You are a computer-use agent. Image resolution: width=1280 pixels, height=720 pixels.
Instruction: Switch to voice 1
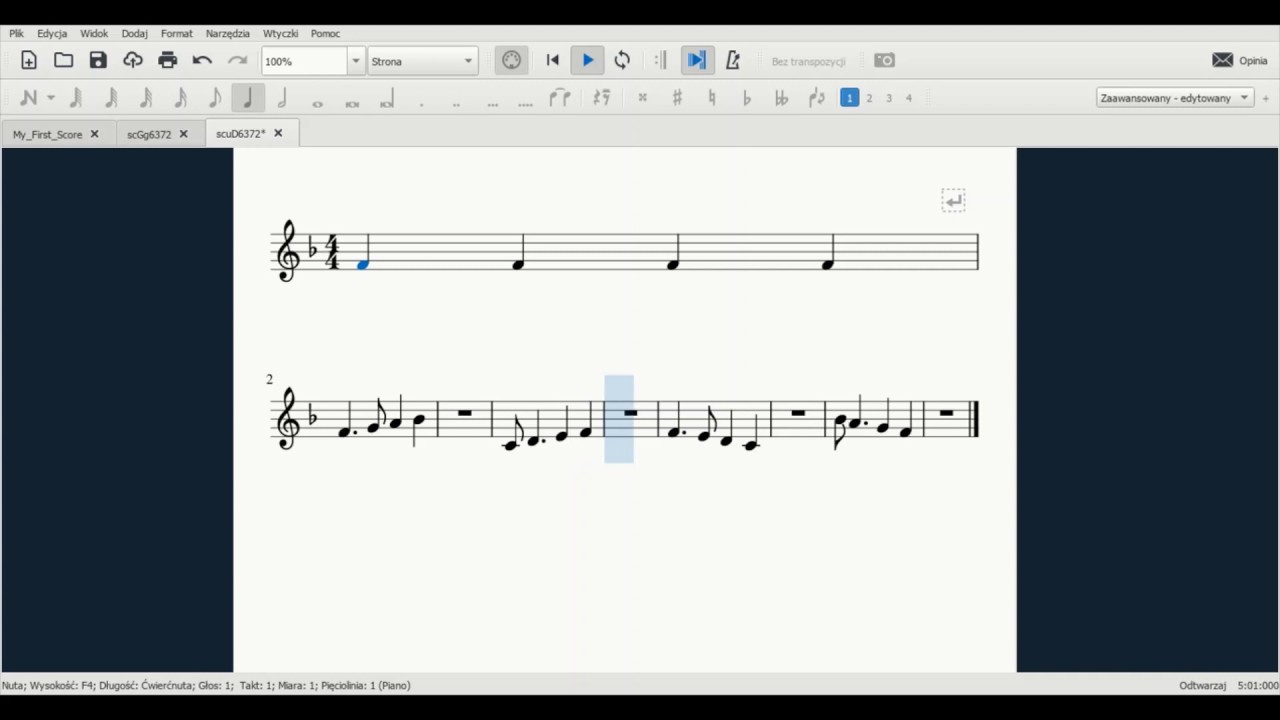point(849,98)
